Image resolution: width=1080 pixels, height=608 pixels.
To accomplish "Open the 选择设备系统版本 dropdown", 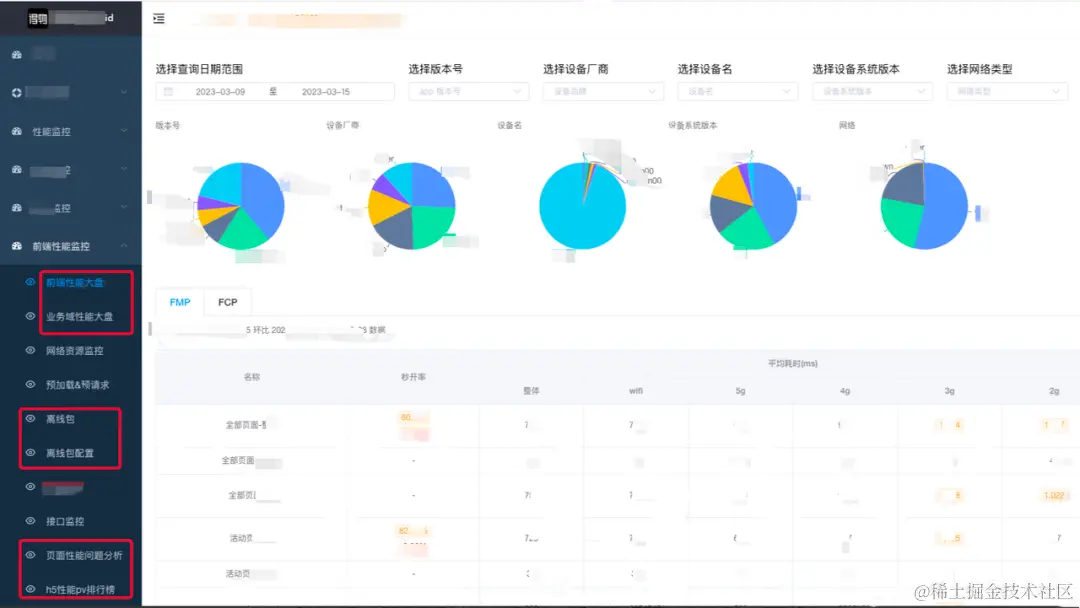I will [x=873, y=92].
